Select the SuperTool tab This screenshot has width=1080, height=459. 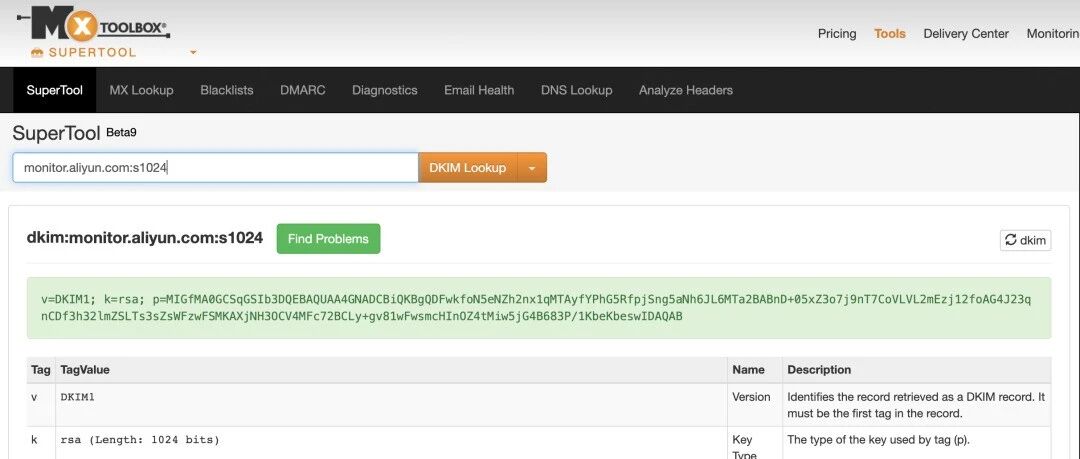(54, 90)
